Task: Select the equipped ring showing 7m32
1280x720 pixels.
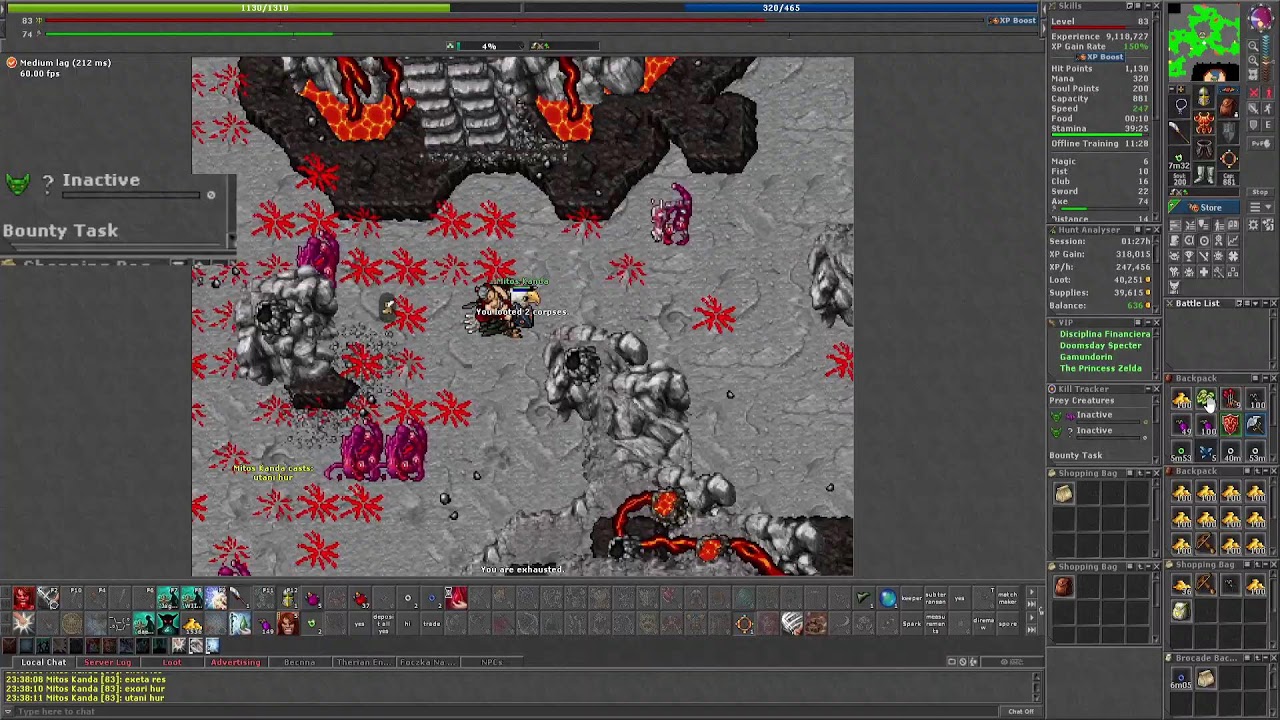Action: coord(1181,158)
